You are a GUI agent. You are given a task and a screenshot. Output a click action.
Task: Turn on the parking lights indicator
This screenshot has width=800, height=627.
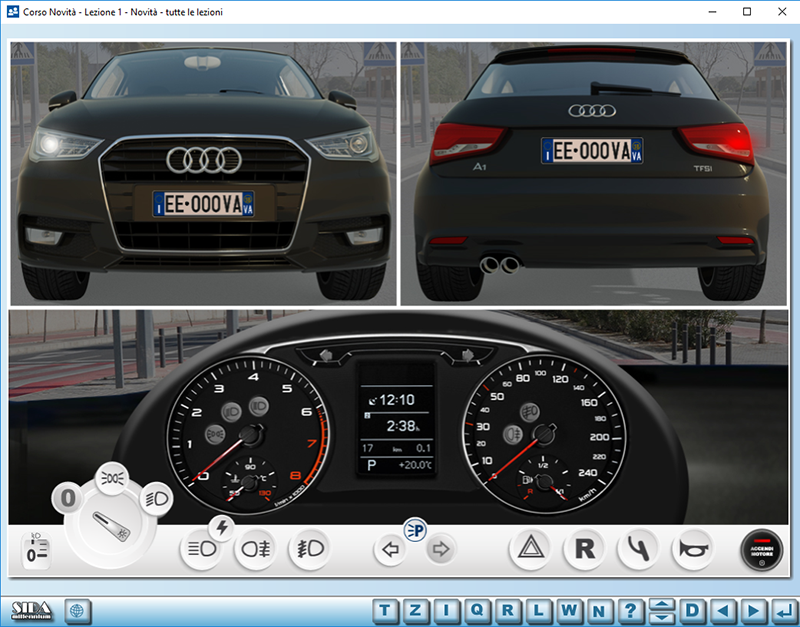[415, 528]
